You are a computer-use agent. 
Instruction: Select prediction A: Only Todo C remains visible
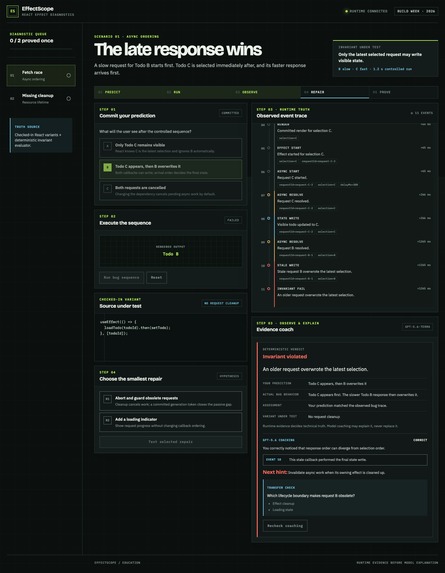point(171,148)
